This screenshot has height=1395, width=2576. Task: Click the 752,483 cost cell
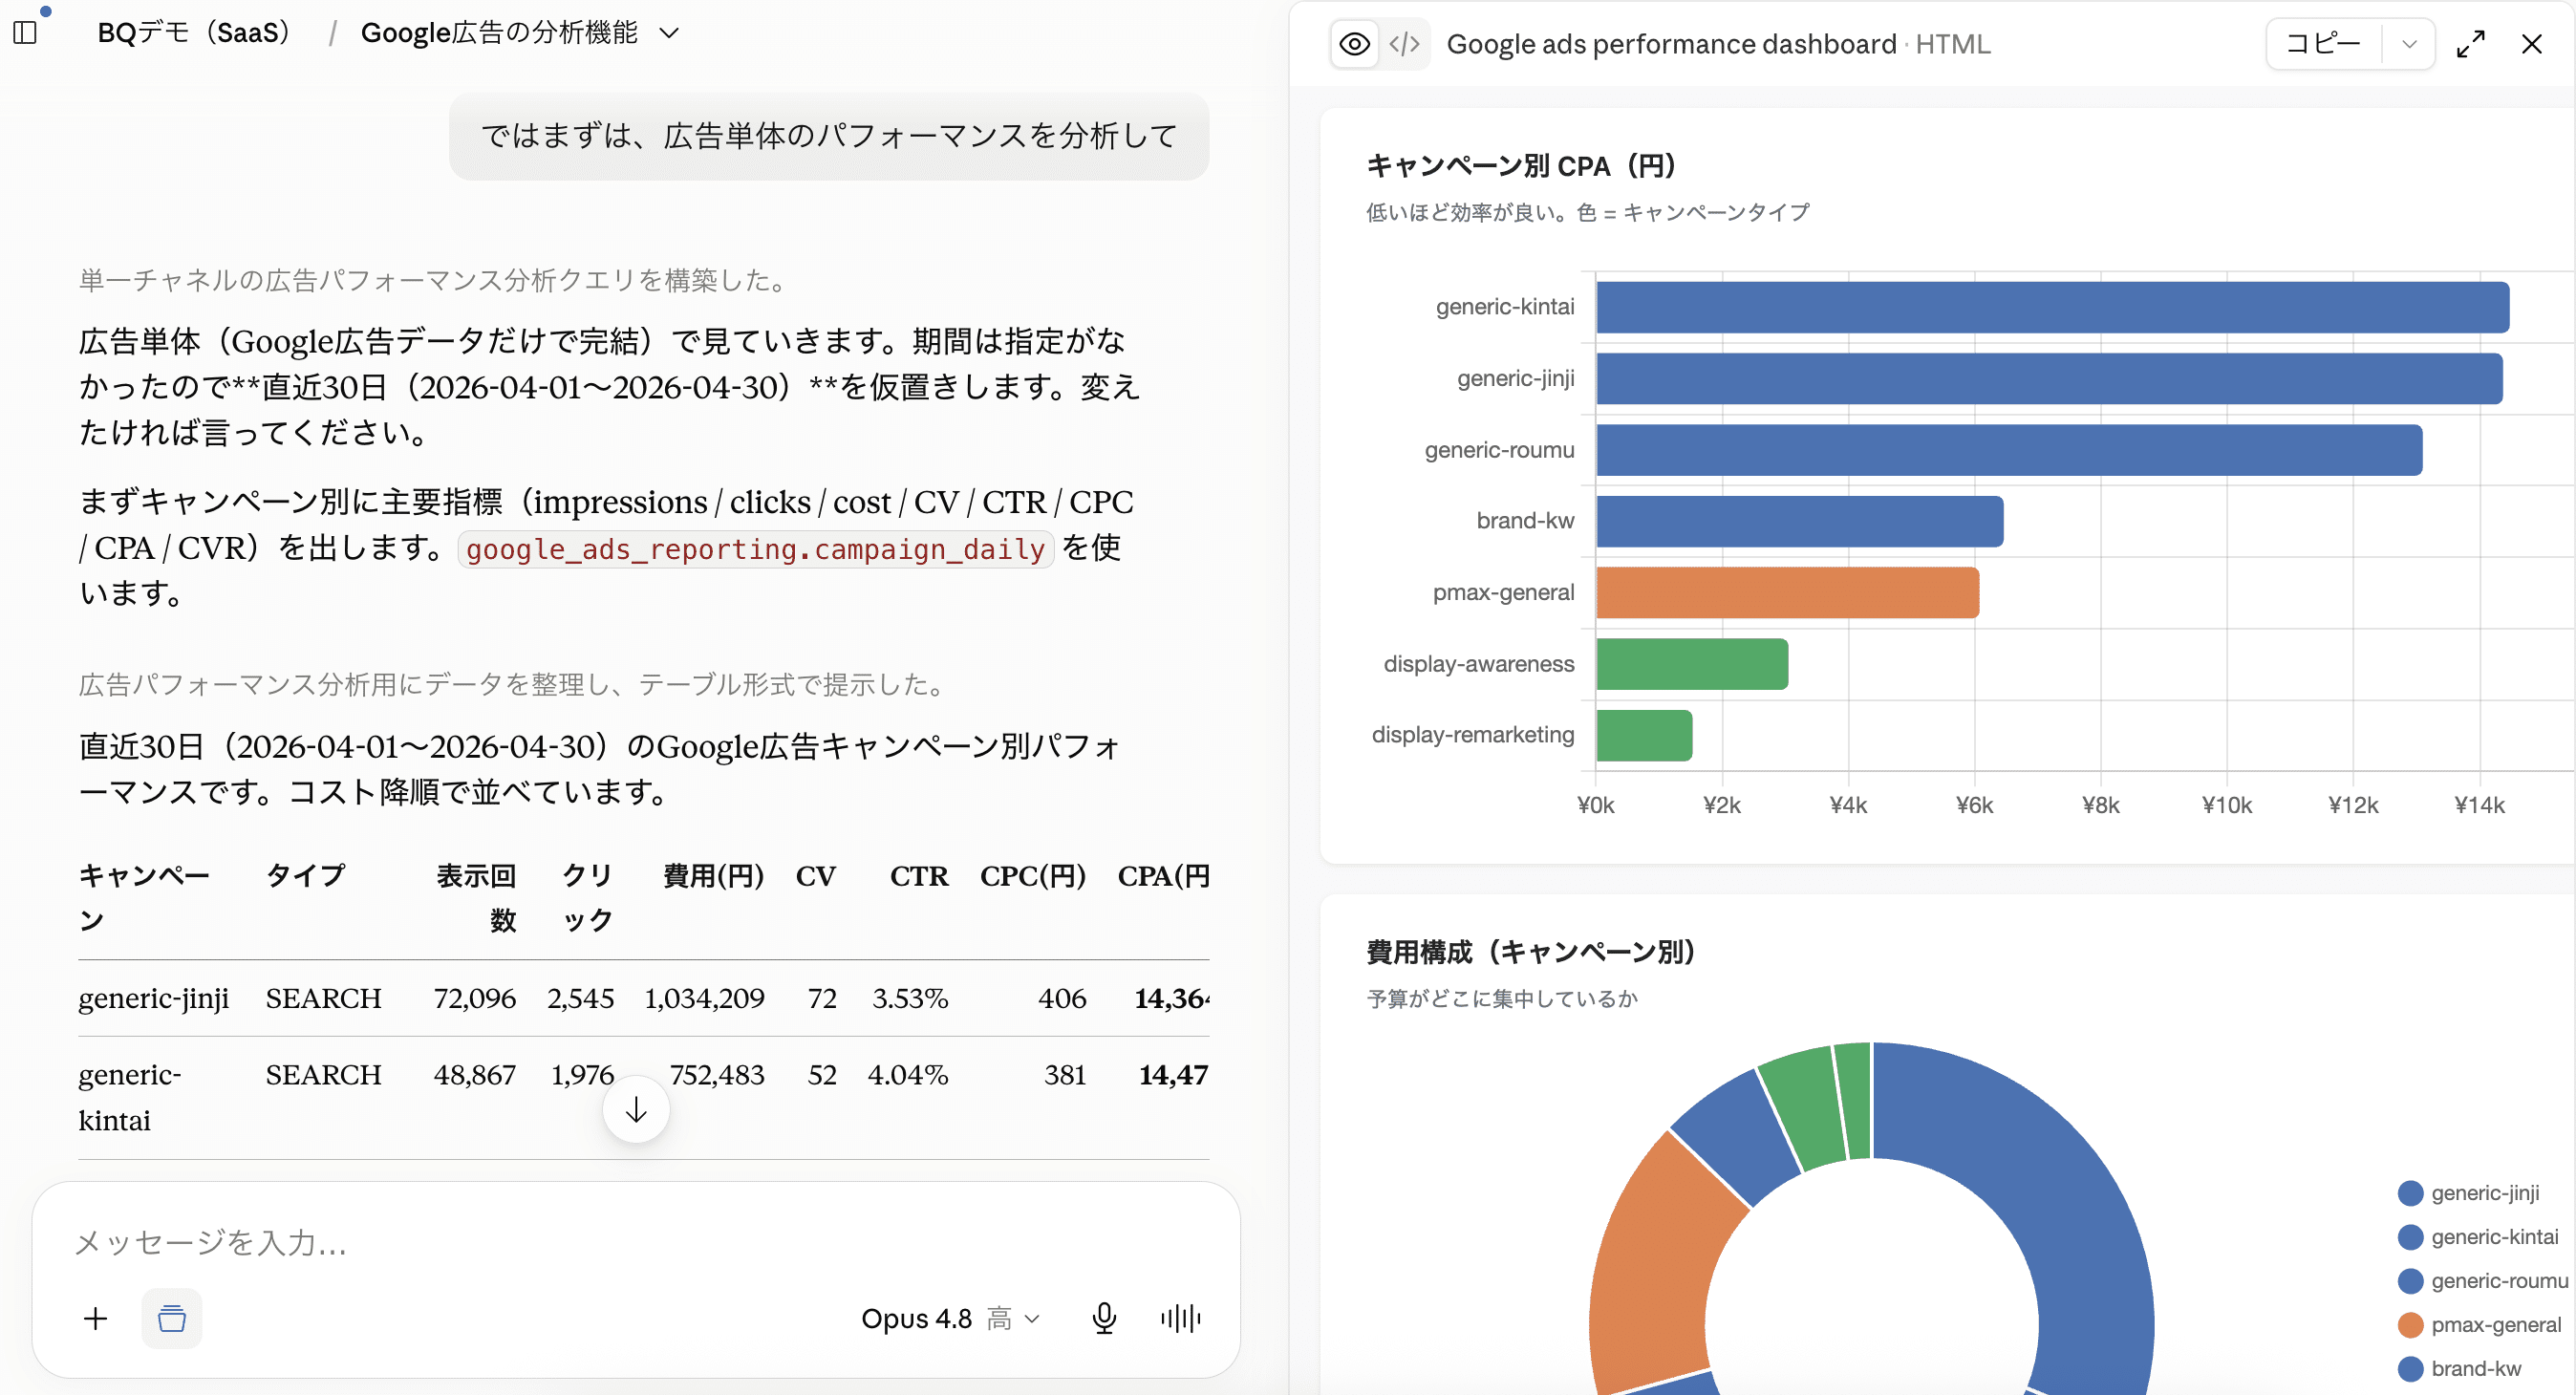716,1075
